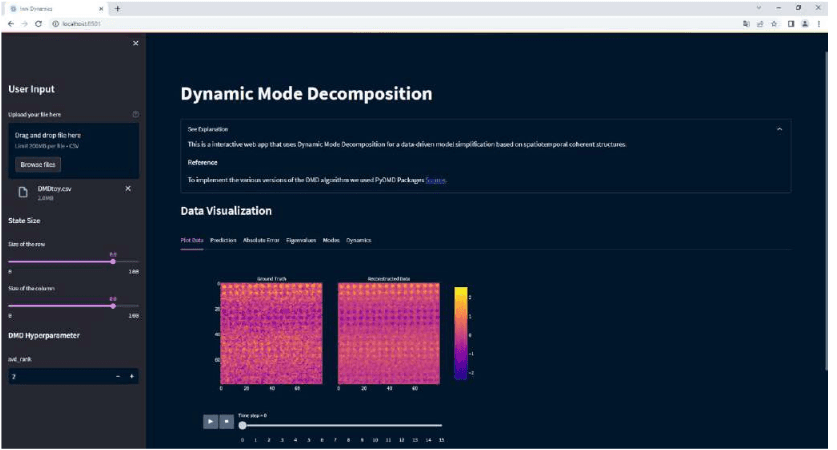Reload the page with the refresh icon
Screen dimensions: 837x450
[38, 23]
